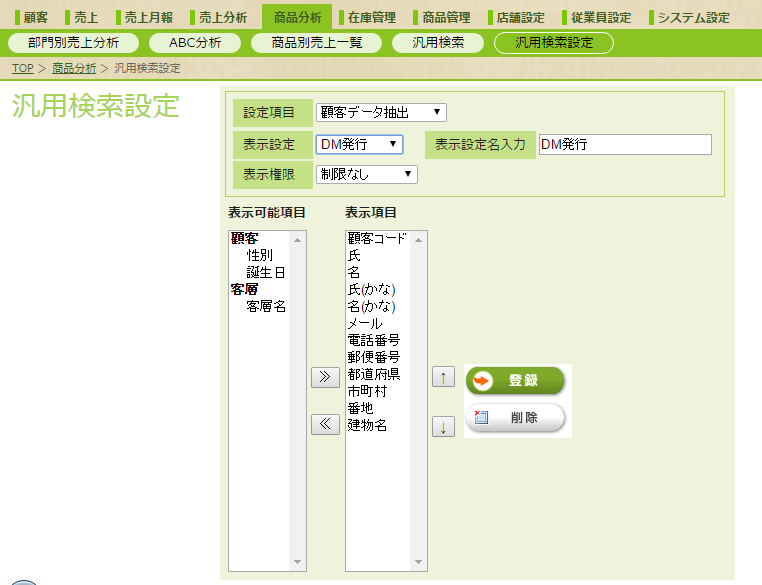The height and width of the screenshot is (585, 762).
Task: Open the 設定項目 顧客データ抽出 dropdown
Action: 381,113
